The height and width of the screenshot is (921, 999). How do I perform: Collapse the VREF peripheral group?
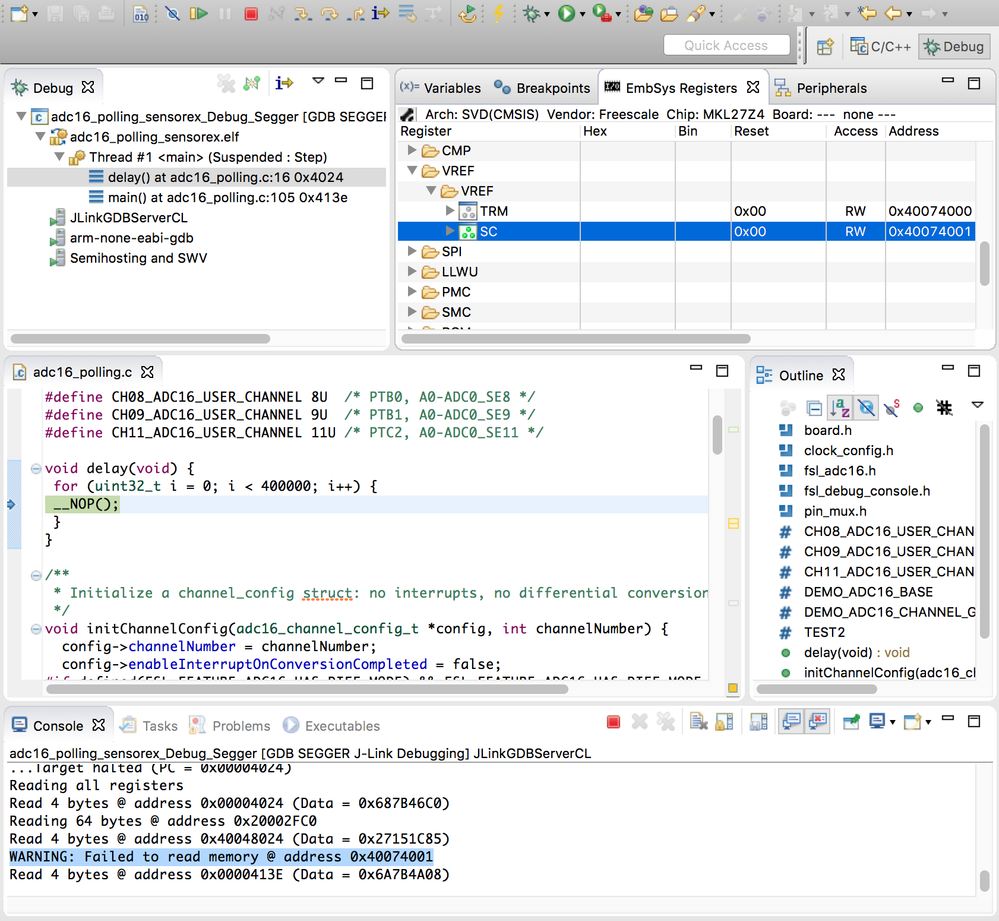coord(412,171)
